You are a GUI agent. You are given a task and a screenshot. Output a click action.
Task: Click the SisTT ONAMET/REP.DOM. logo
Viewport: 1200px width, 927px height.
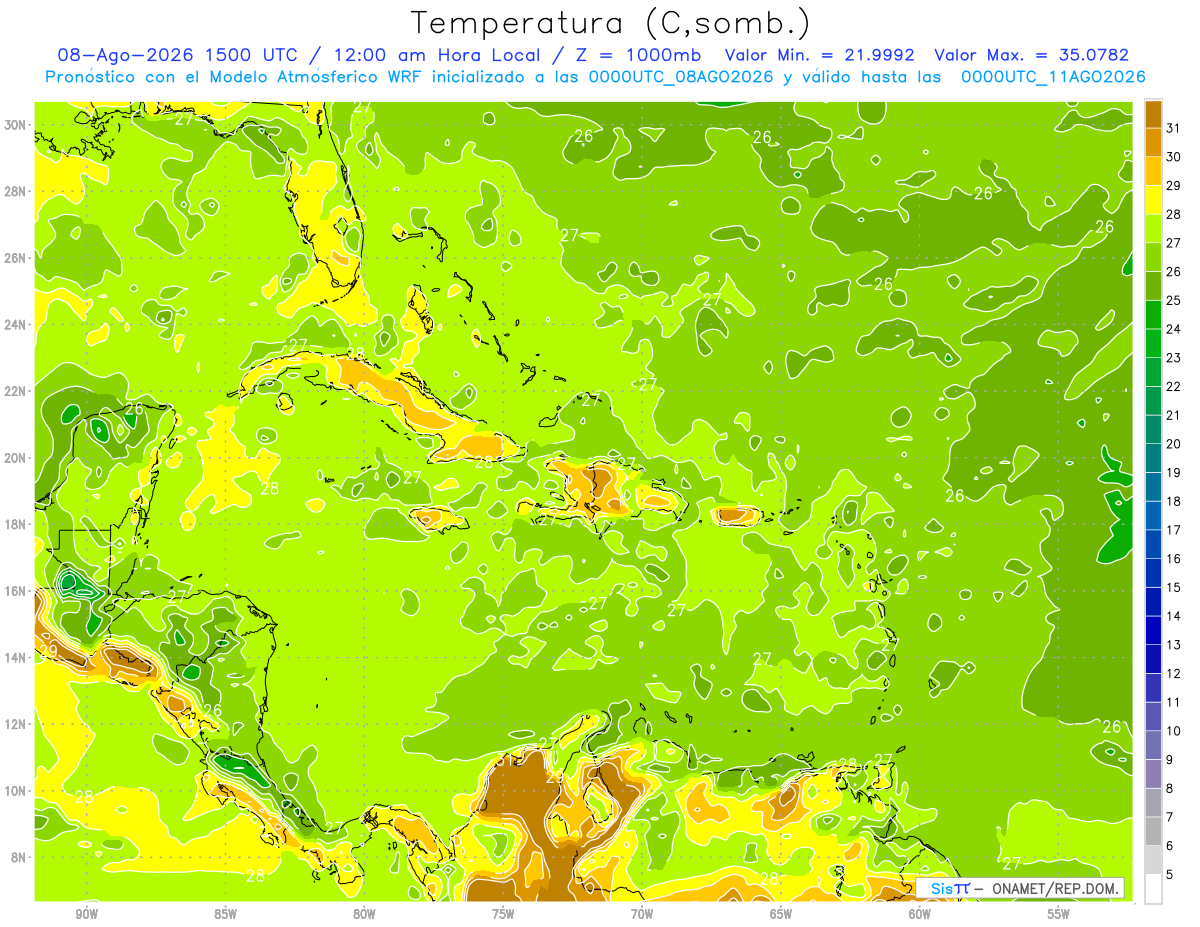(1020, 888)
